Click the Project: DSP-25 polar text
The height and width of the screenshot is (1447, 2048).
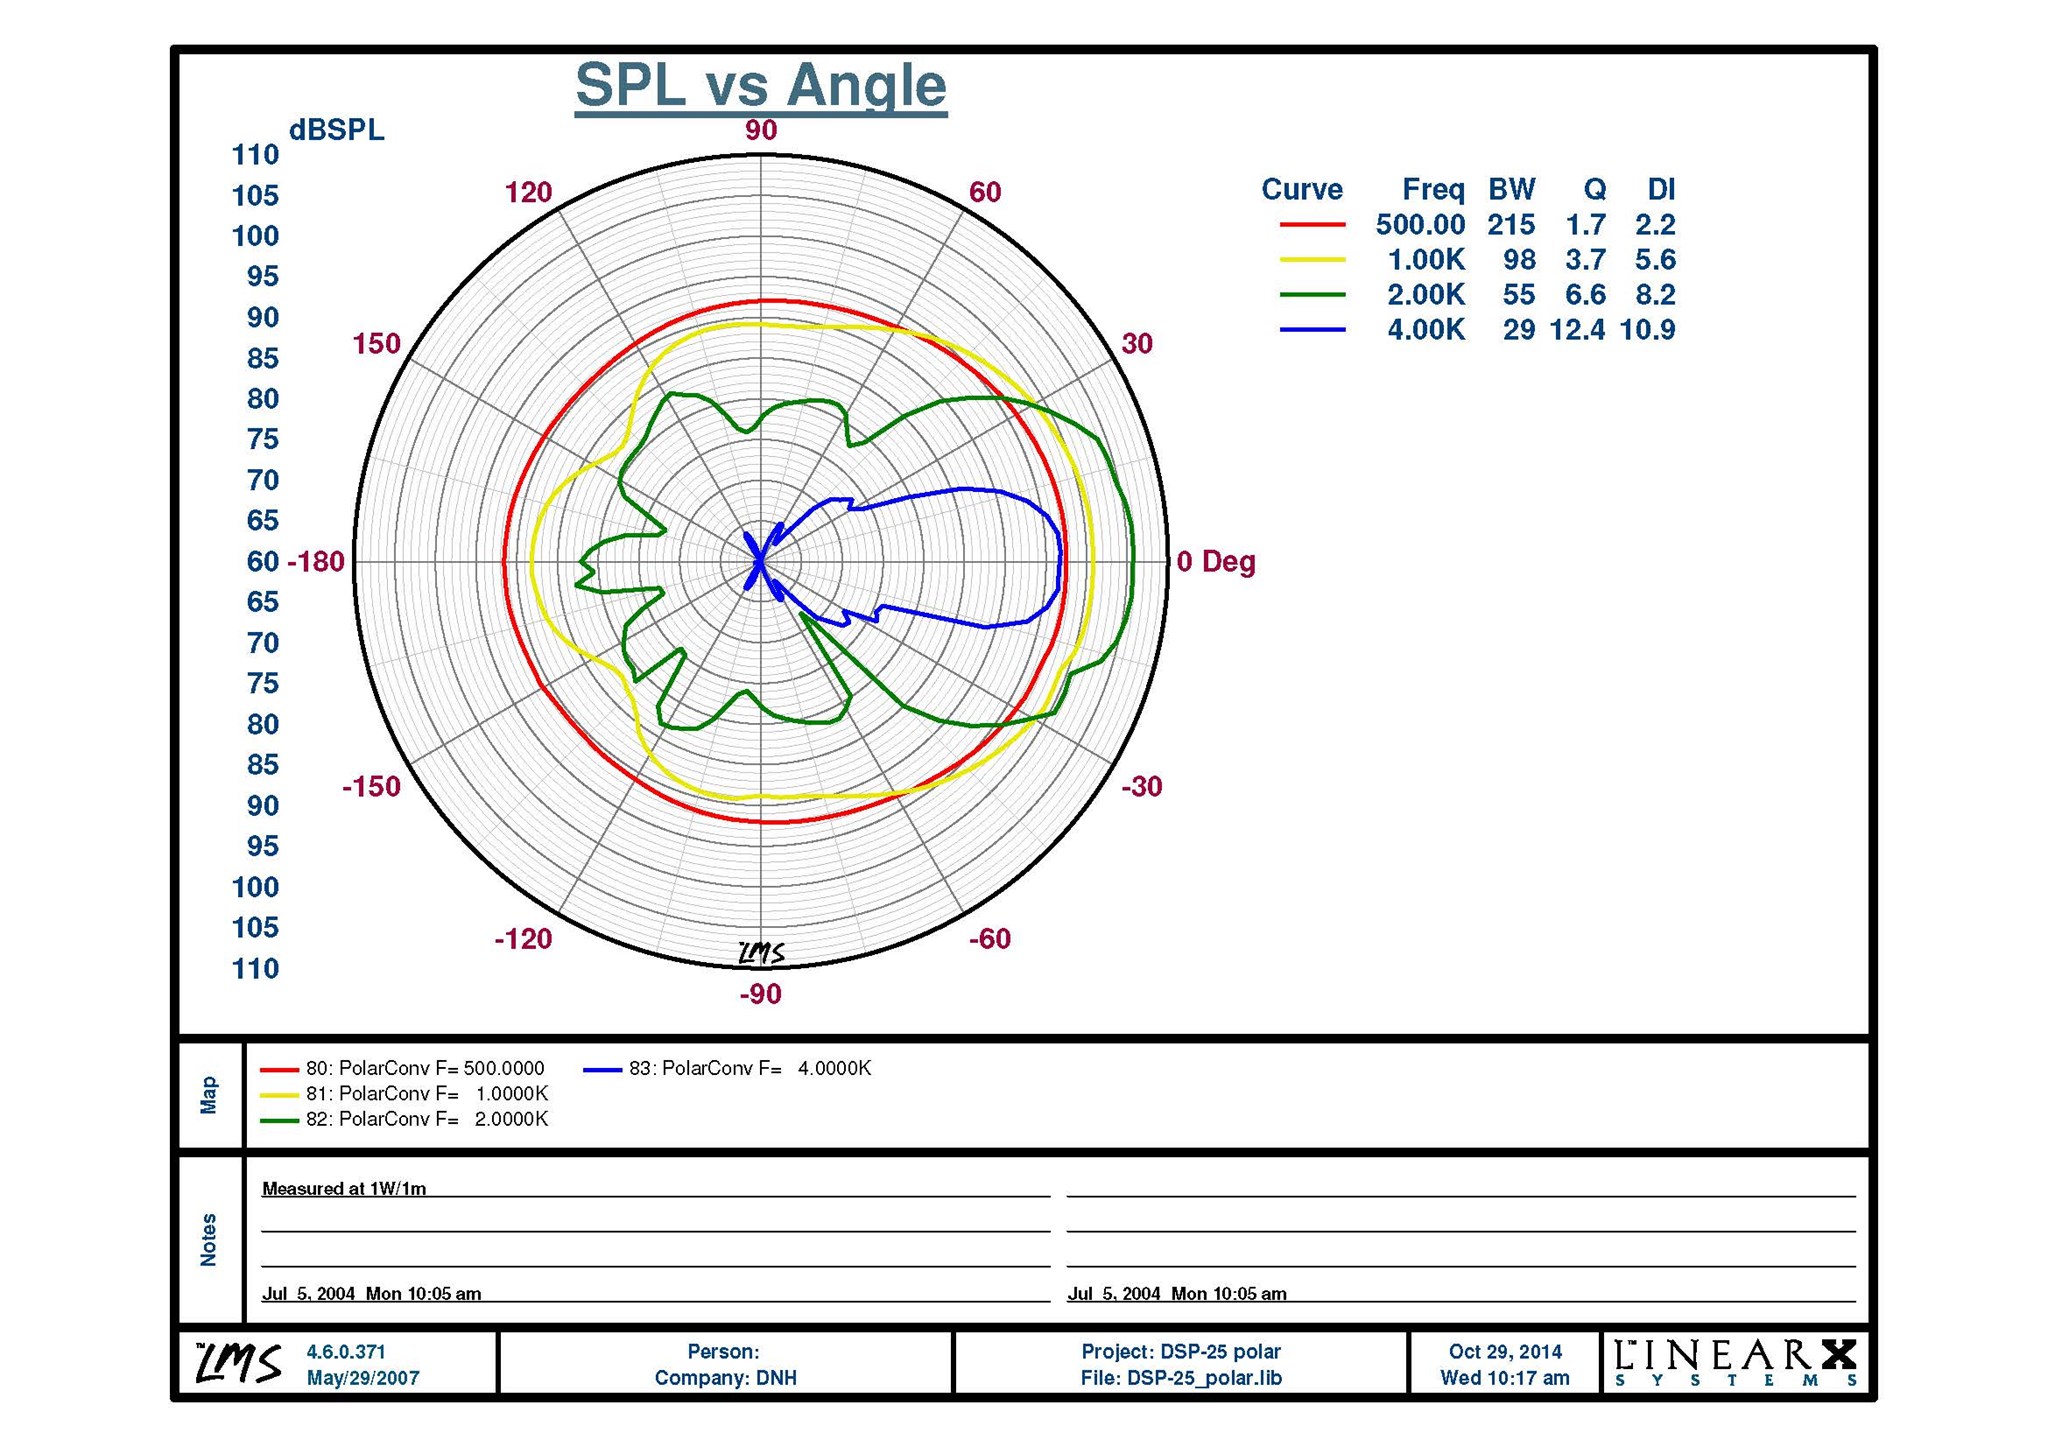pyautogui.click(x=1181, y=1352)
